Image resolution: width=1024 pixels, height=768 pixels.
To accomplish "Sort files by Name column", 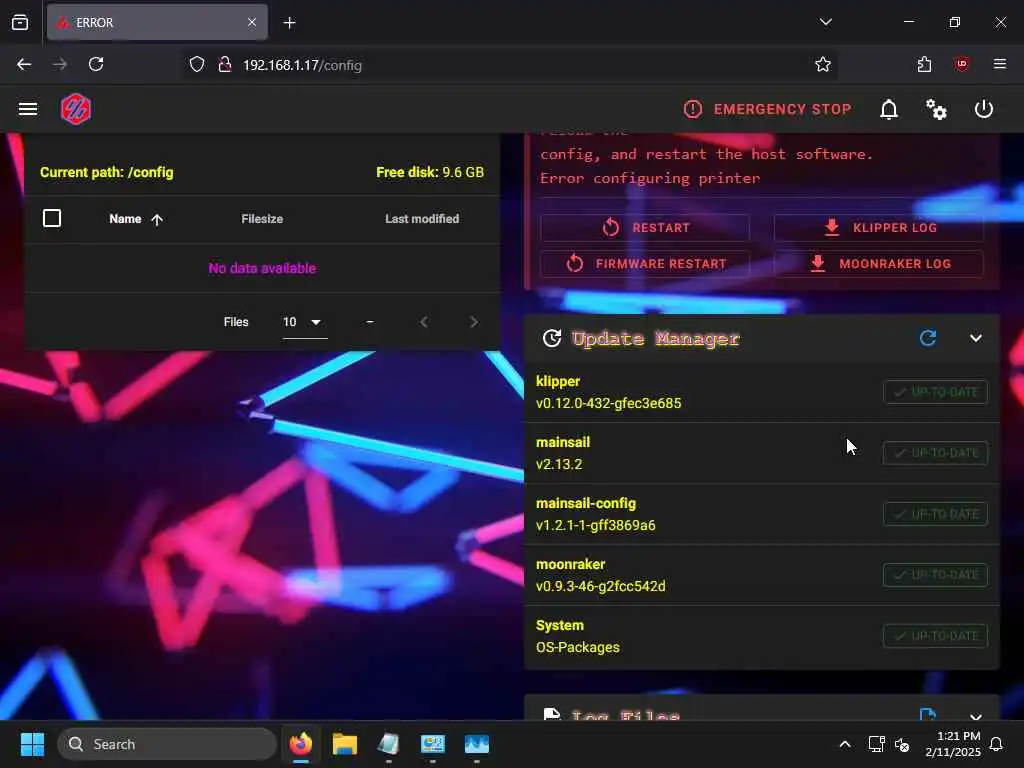I will pyautogui.click(x=136, y=219).
